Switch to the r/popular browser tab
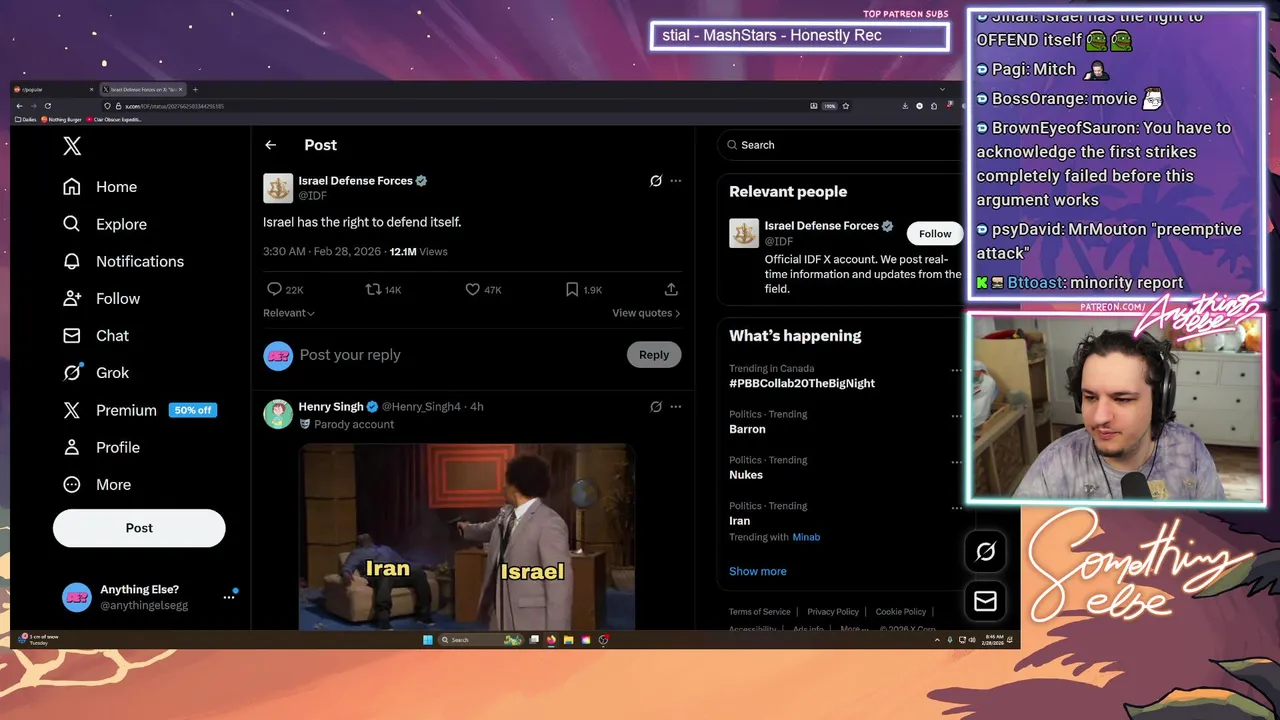 tap(54, 90)
